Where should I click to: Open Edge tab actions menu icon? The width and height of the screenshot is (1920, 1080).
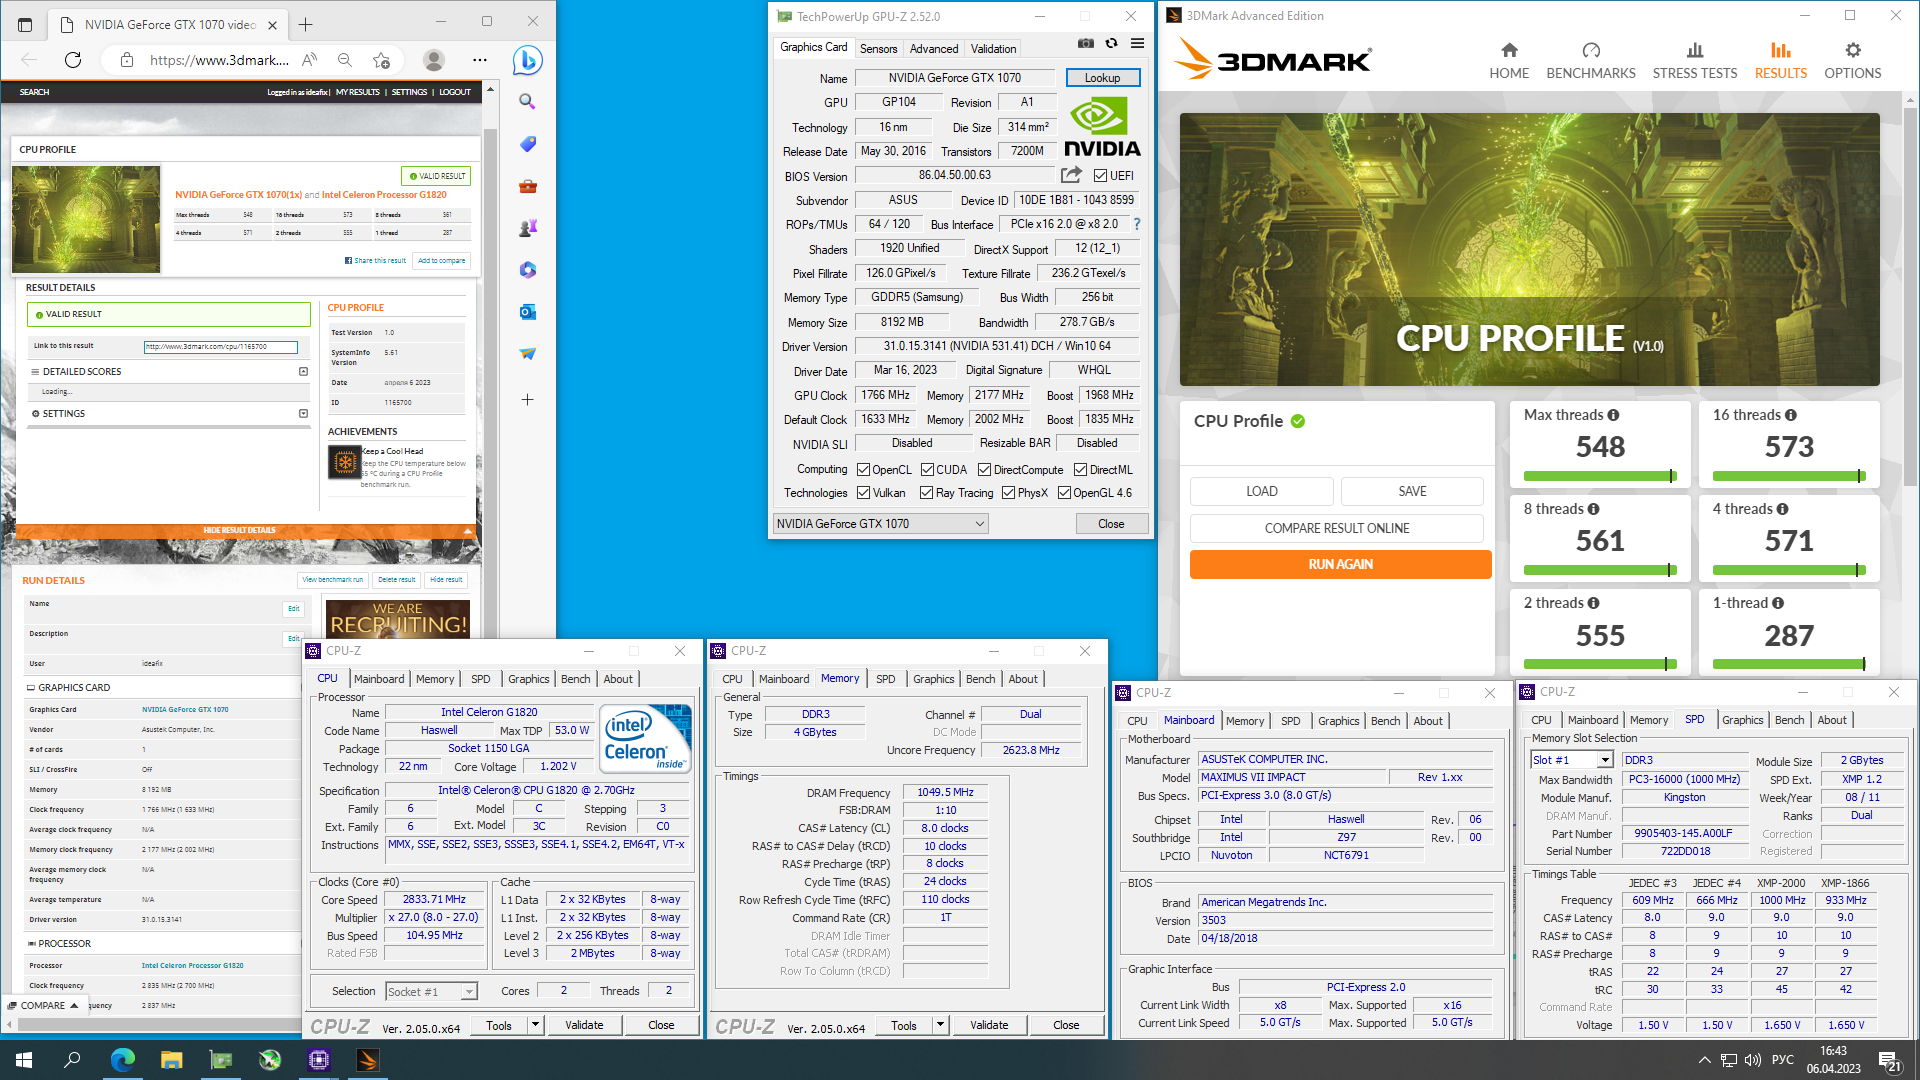click(x=25, y=24)
